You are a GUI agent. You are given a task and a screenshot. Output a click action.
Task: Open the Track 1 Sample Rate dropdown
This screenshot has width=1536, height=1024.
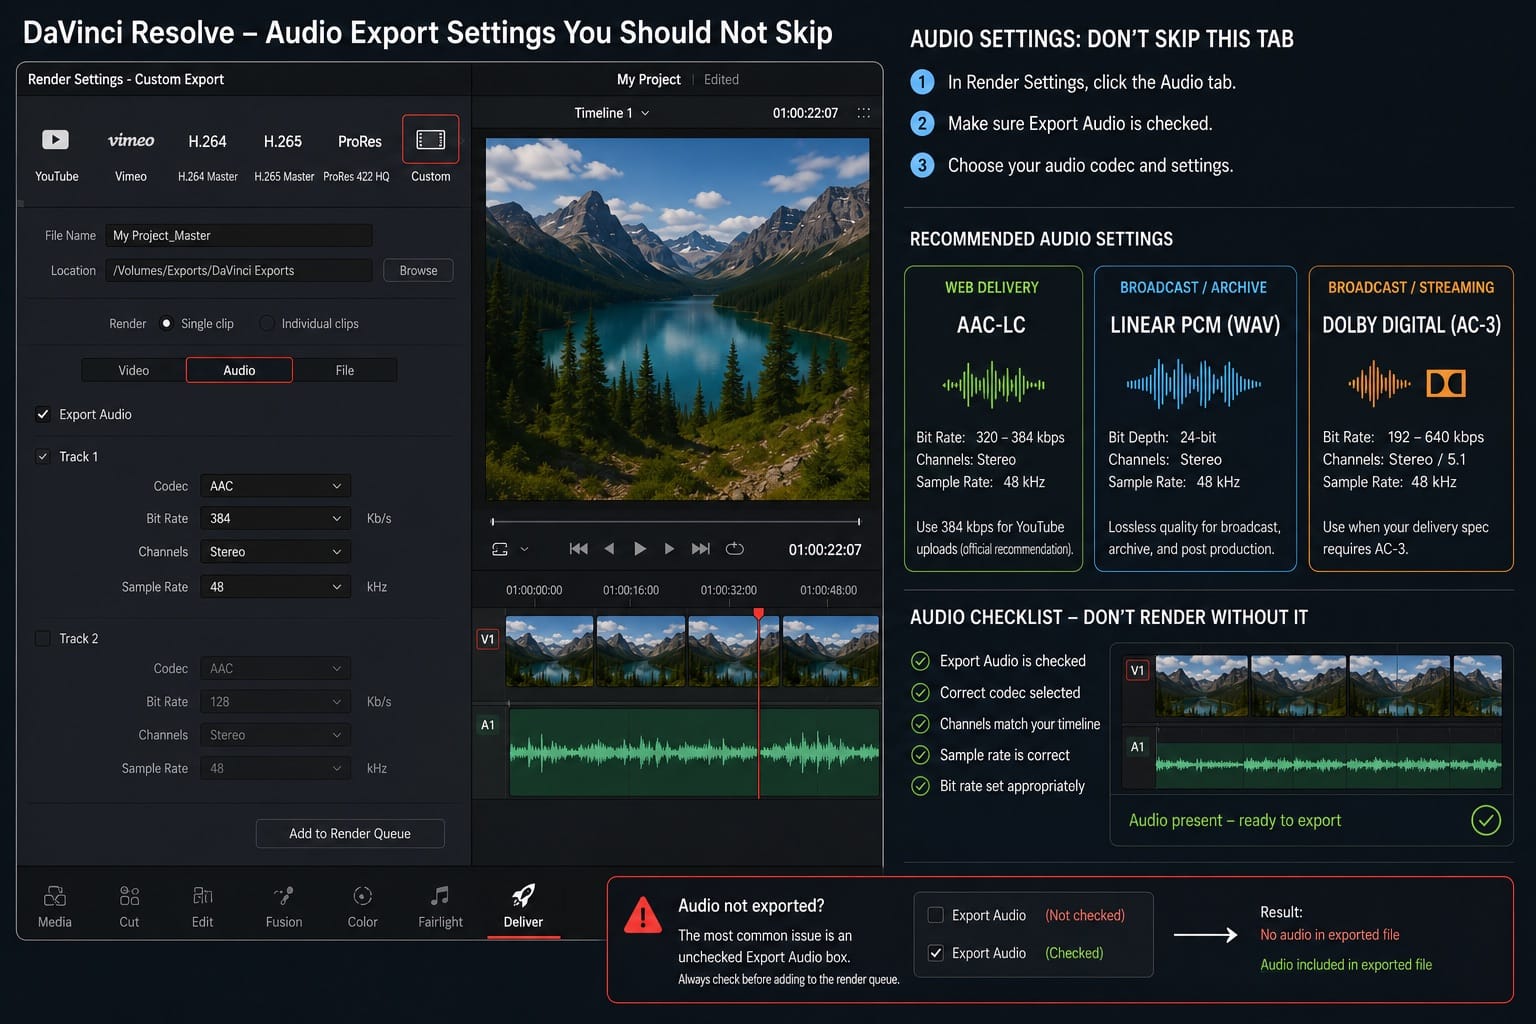pos(275,587)
